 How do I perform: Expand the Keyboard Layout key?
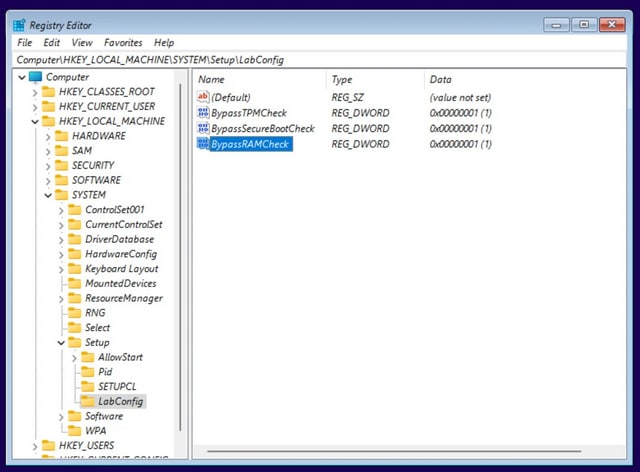(61, 269)
